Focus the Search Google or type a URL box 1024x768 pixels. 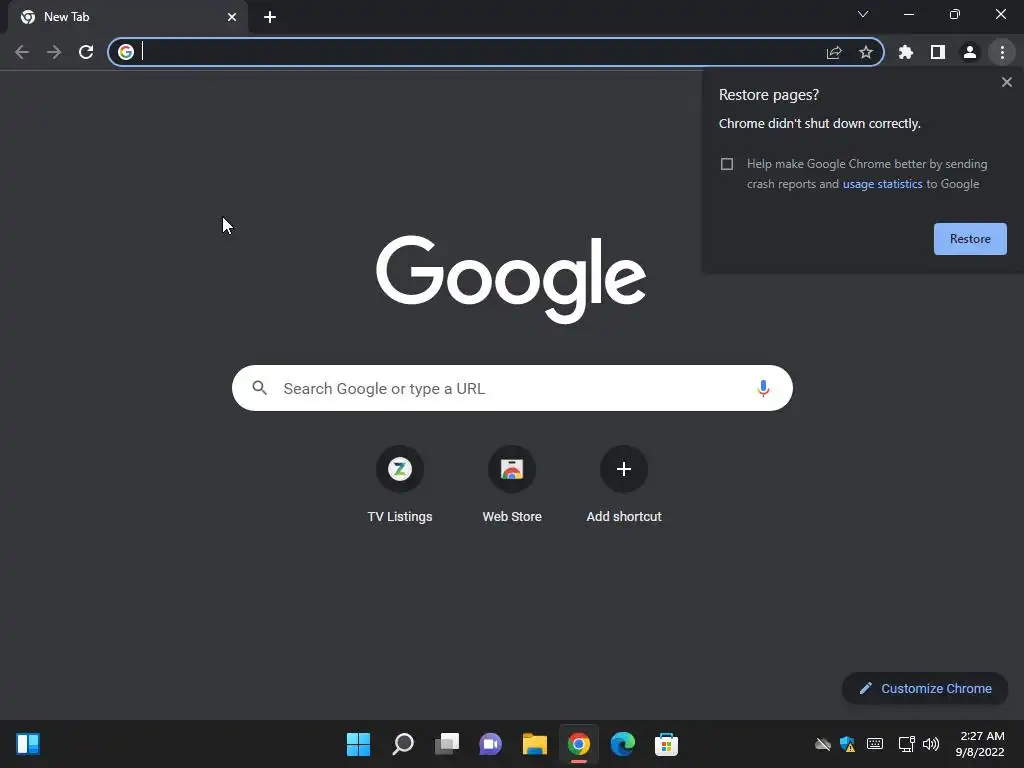pos(512,389)
